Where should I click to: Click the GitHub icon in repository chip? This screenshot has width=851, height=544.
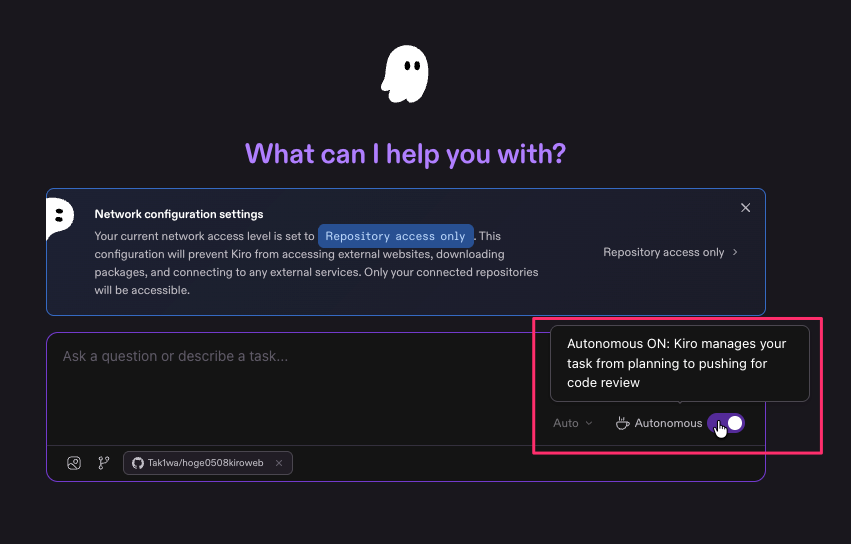tap(138, 463)
